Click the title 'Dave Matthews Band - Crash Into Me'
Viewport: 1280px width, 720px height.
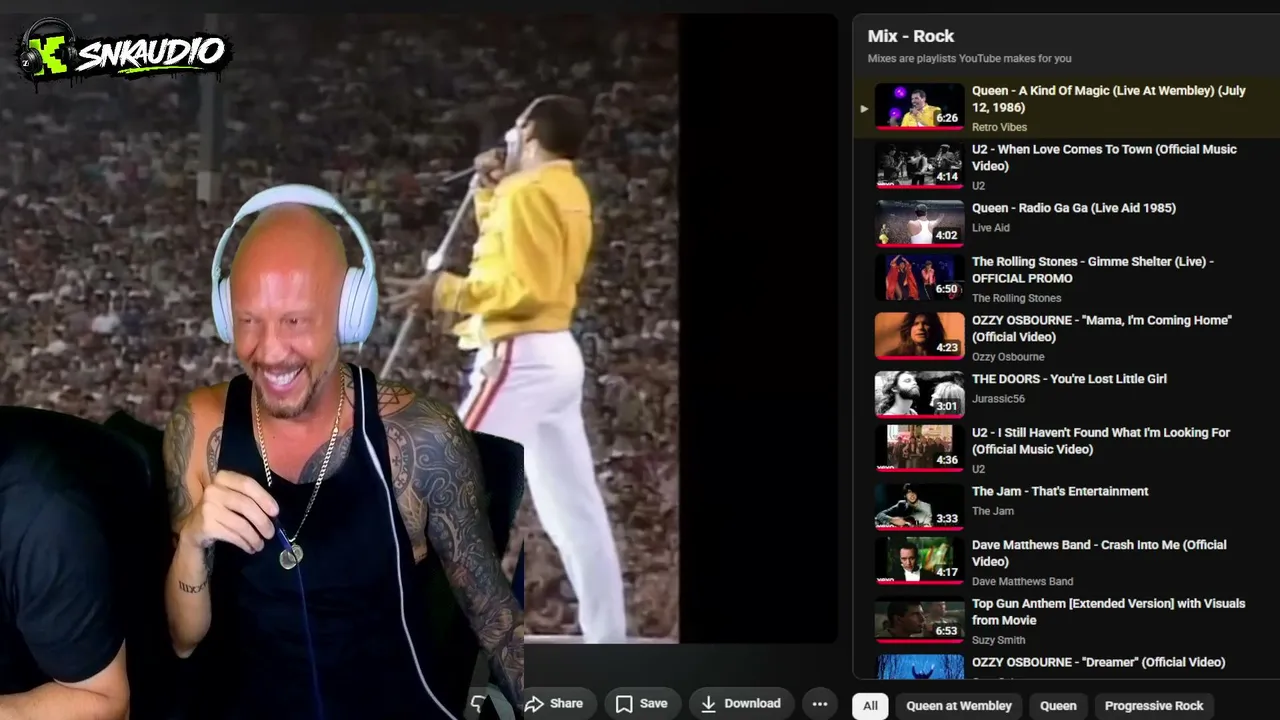pyautogui.click(x=1099, y=553)
